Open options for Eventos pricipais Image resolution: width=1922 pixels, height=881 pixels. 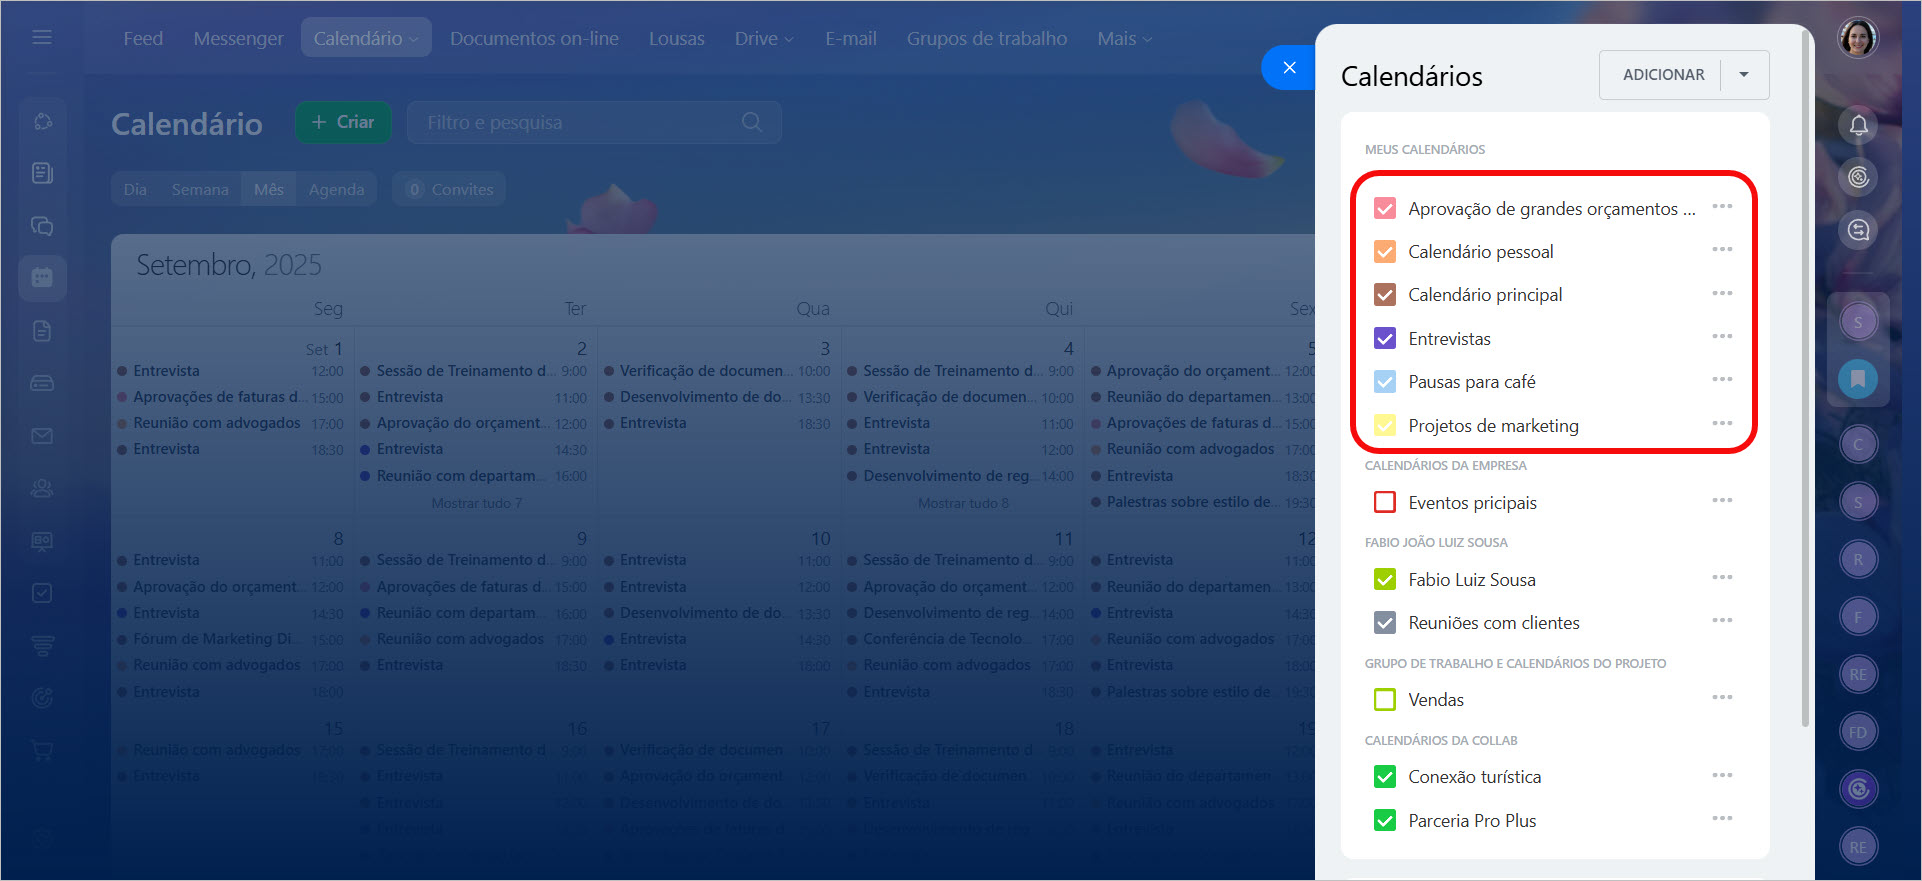pos(1721,501)
